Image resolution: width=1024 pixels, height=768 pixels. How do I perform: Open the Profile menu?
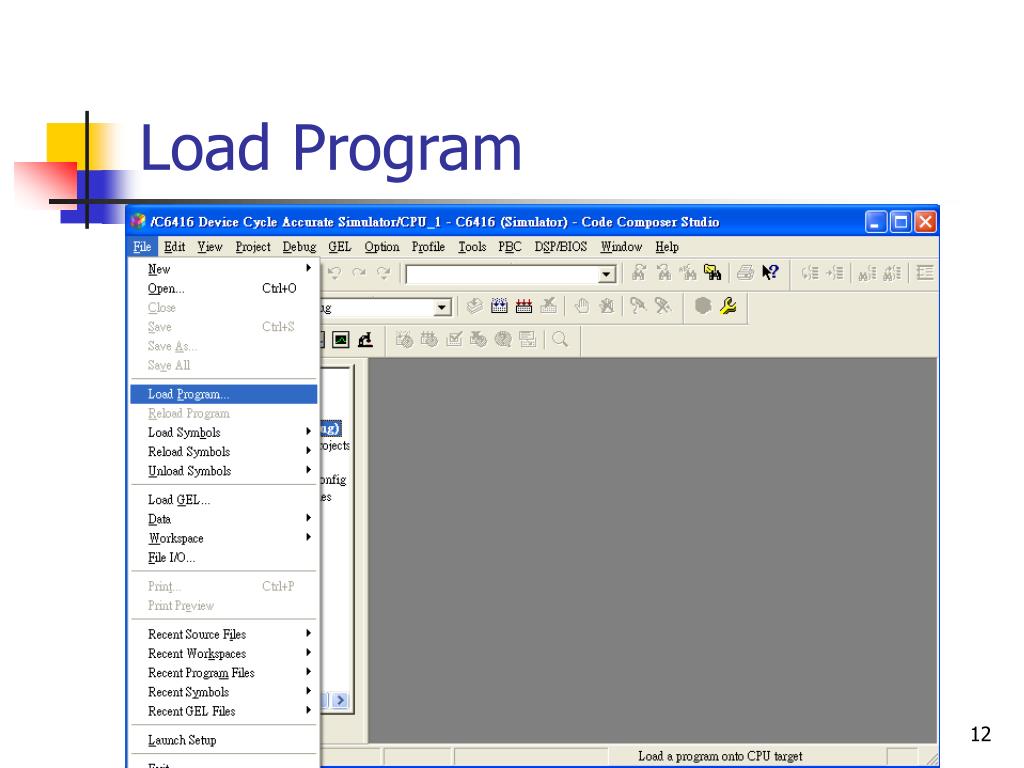428,247
